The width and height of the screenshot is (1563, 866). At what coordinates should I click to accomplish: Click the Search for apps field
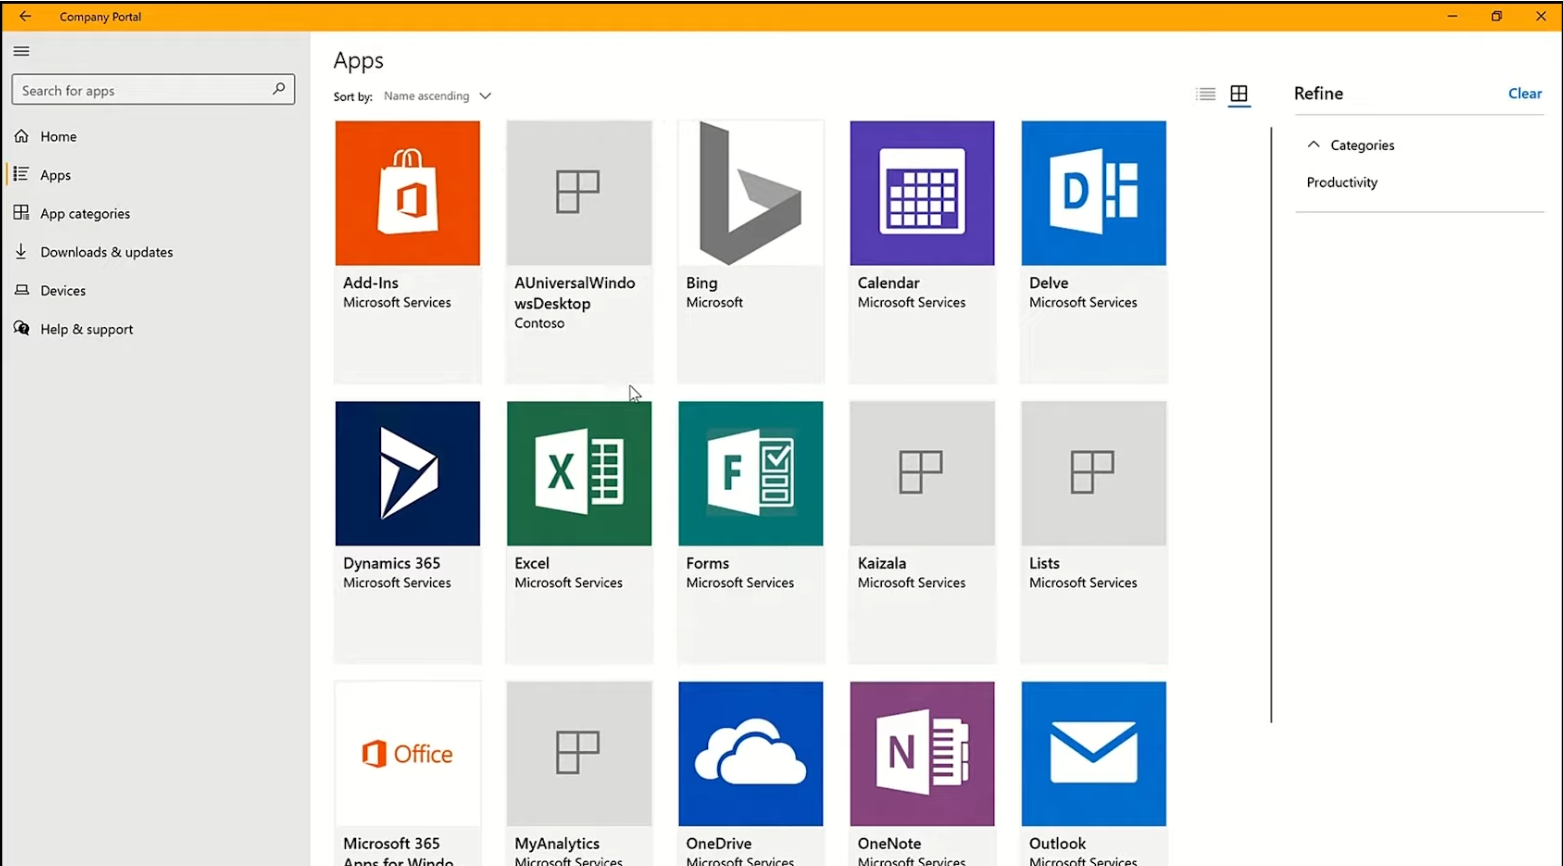coord(145,90)
